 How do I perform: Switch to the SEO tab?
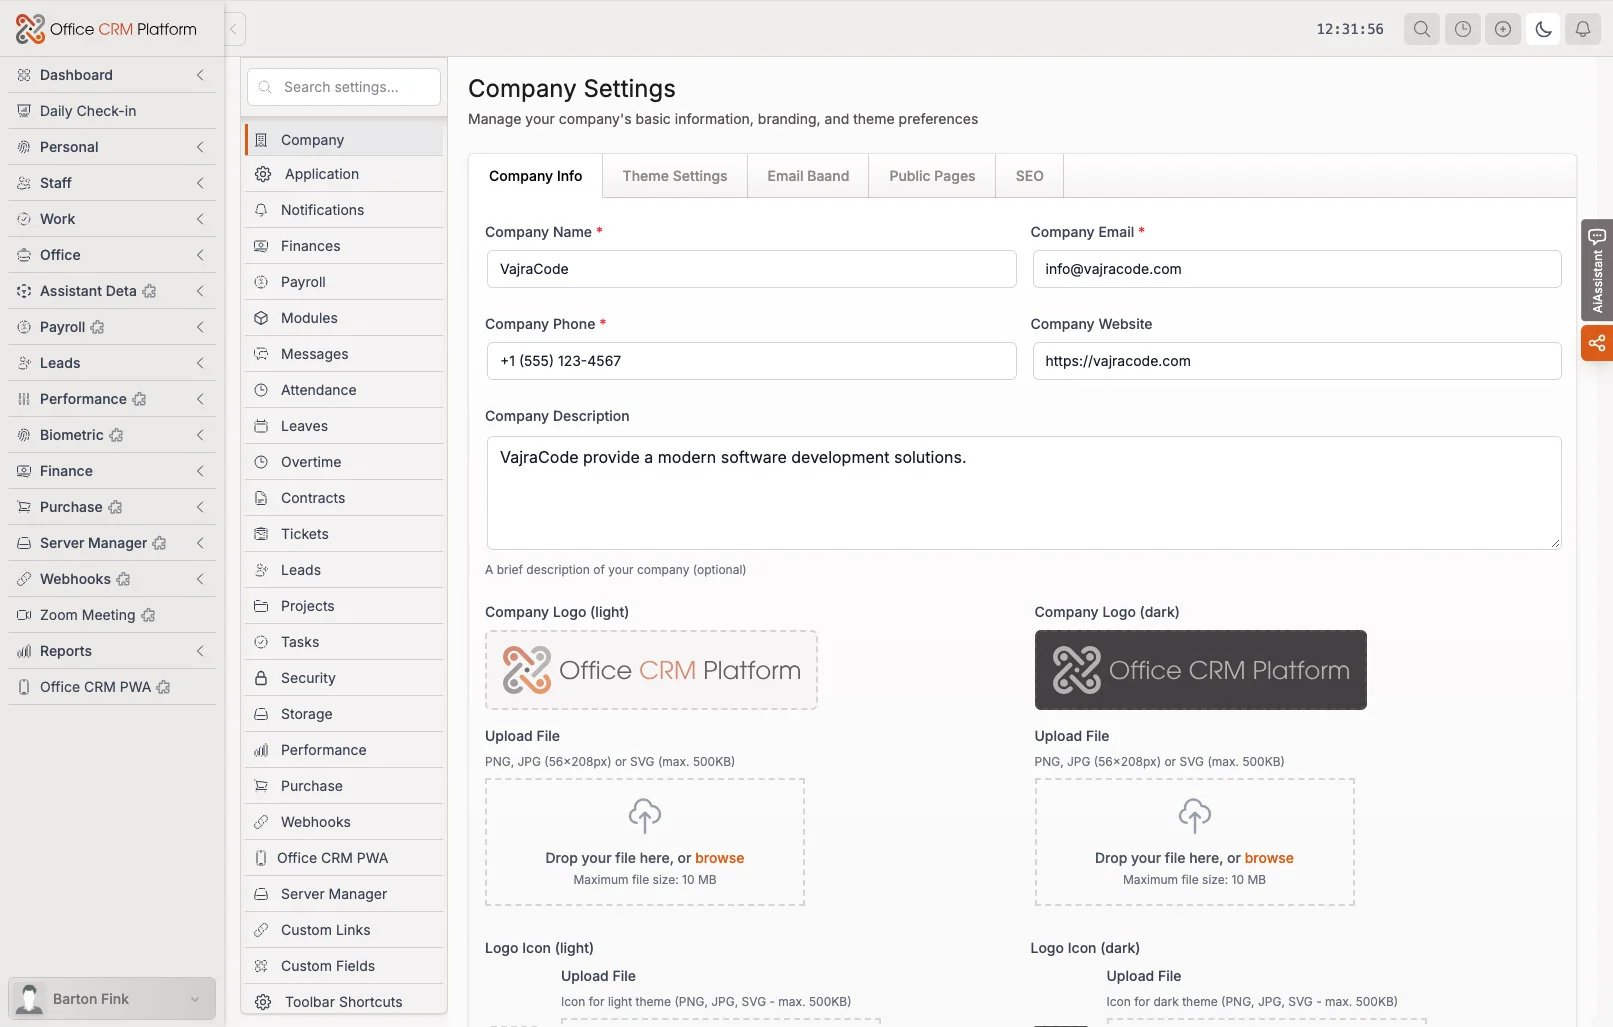coord(1029,176)
